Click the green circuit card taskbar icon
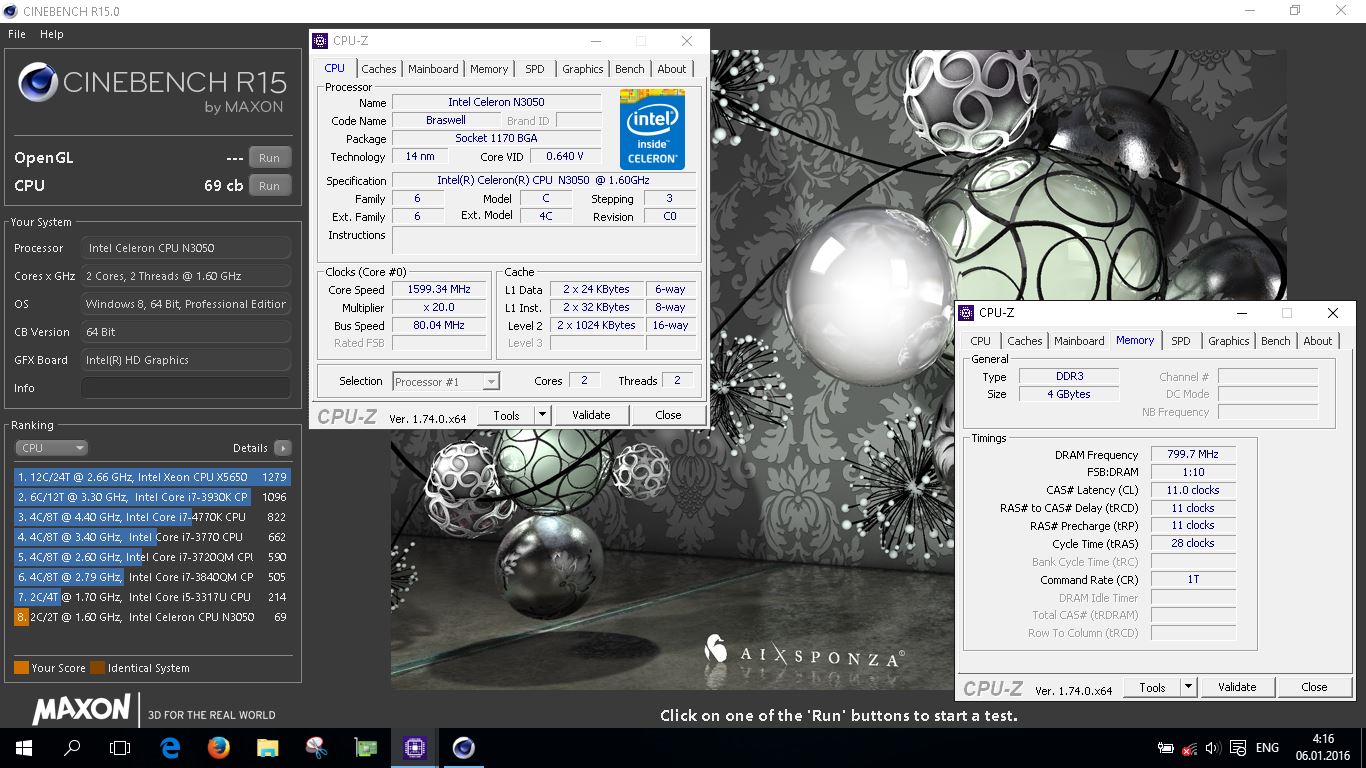The height and width of the screenshot is (768, 1366). (x=365, y=748)
